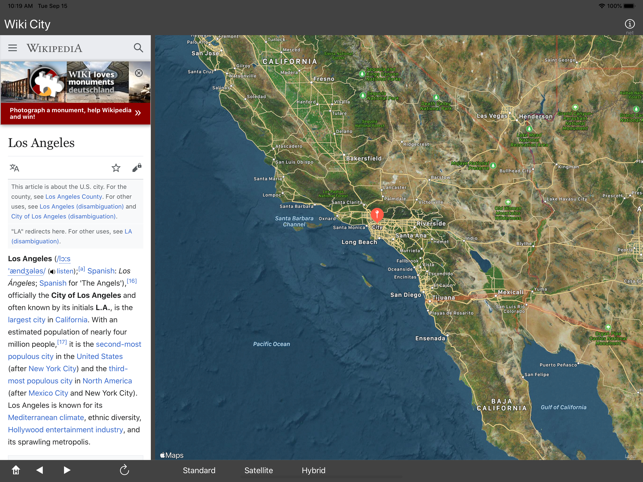The height and width of the screenshot is (482, 643).
Task: Open the Wikipedia hamburger menu
Action: click(x=13, y=48)
